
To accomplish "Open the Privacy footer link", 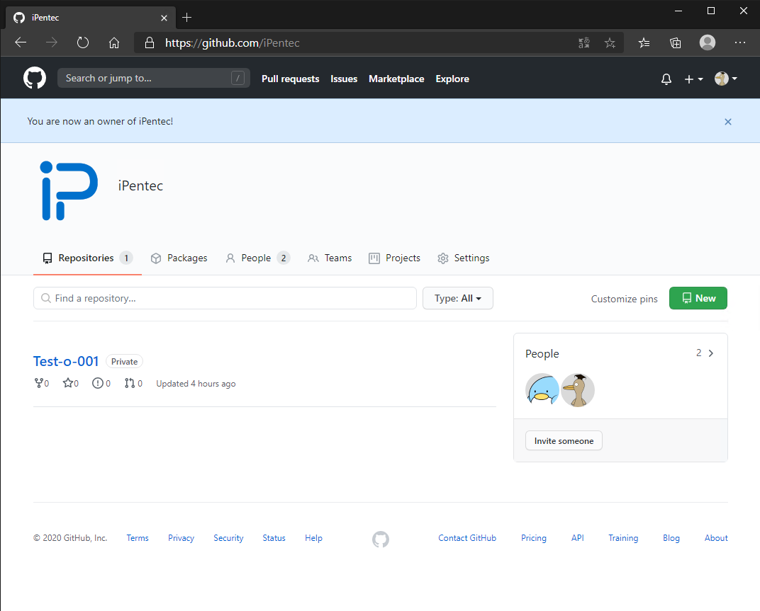I will (181, 538).
